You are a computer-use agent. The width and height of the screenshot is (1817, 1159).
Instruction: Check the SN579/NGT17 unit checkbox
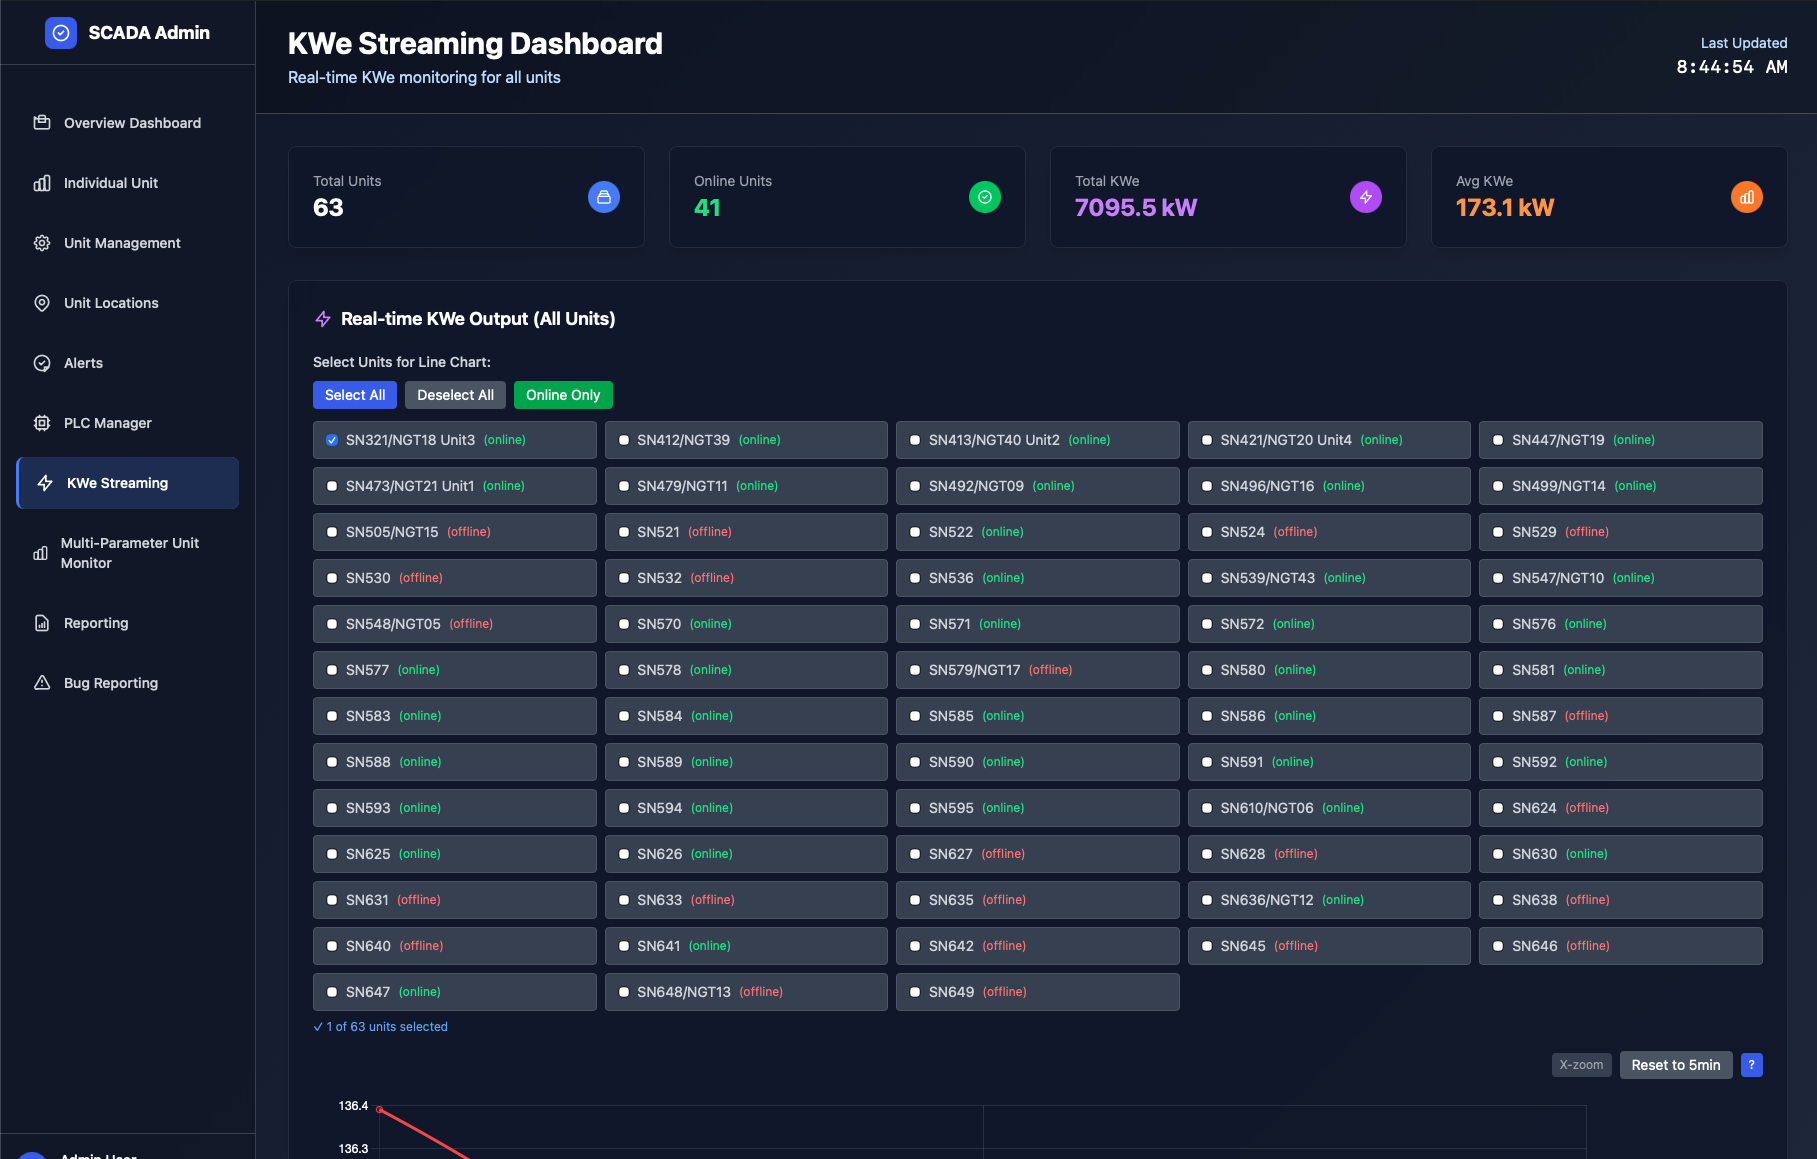(915, 670)
